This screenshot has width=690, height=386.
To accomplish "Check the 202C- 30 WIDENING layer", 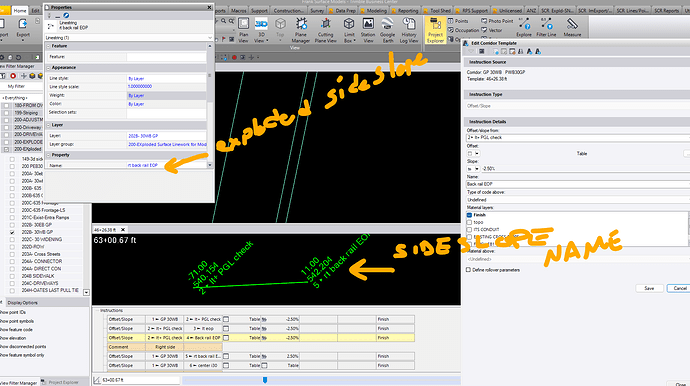I will tap(12, 239).
